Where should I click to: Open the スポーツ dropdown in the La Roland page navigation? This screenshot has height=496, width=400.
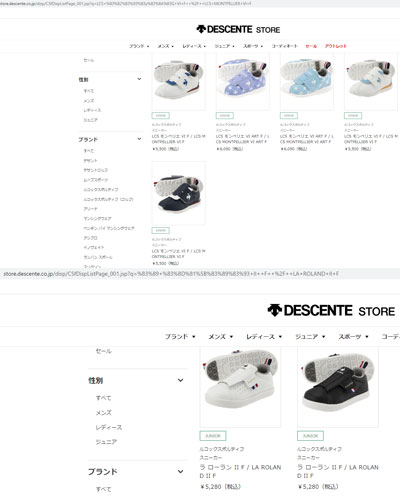[353, 337]
